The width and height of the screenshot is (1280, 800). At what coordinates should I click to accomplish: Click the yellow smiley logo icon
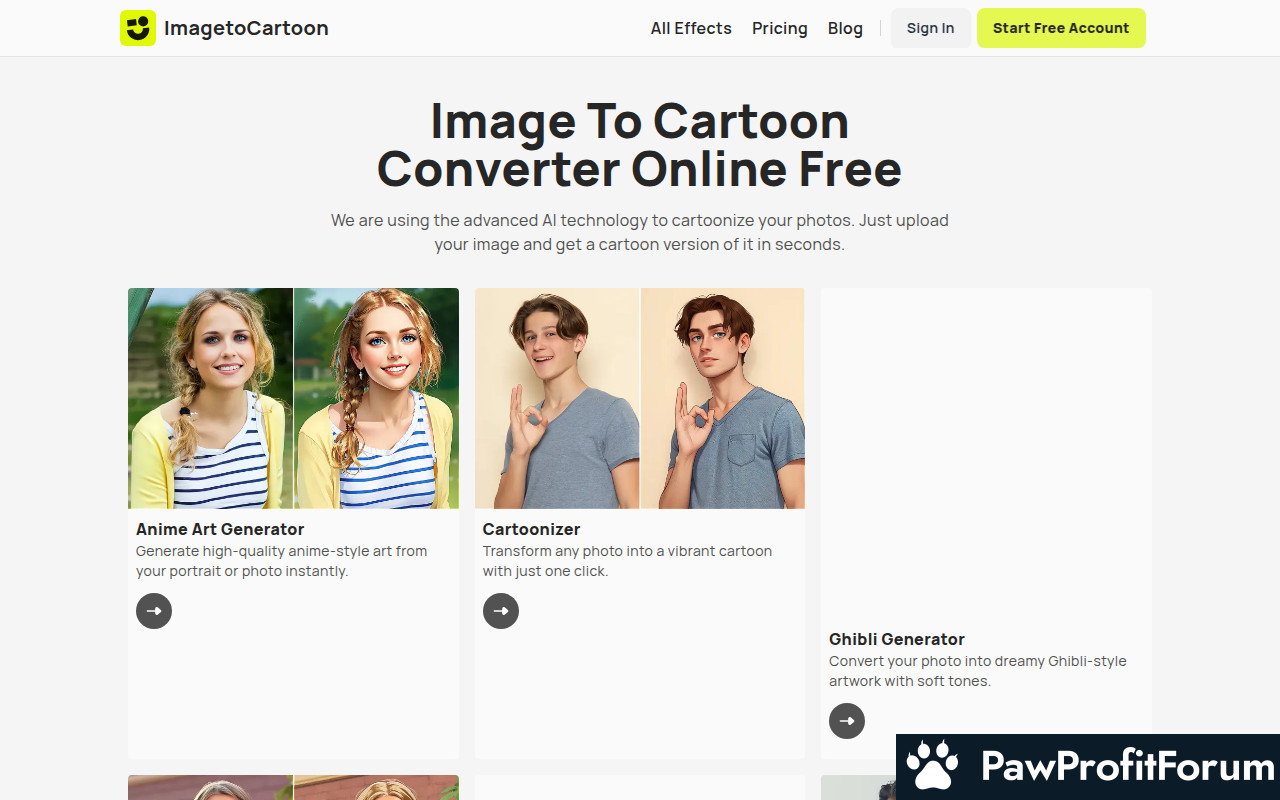point(138,28)
